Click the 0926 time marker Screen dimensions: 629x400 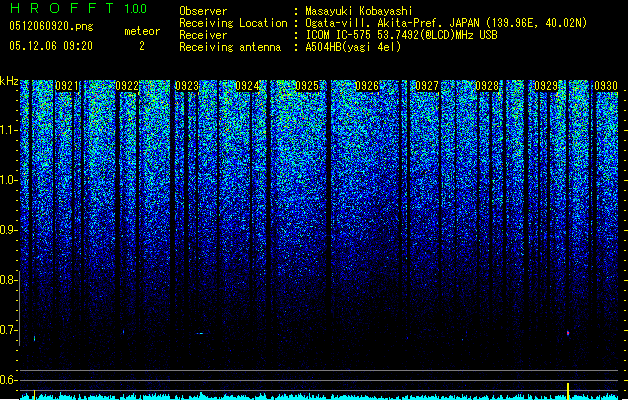[x=367, y=86]
